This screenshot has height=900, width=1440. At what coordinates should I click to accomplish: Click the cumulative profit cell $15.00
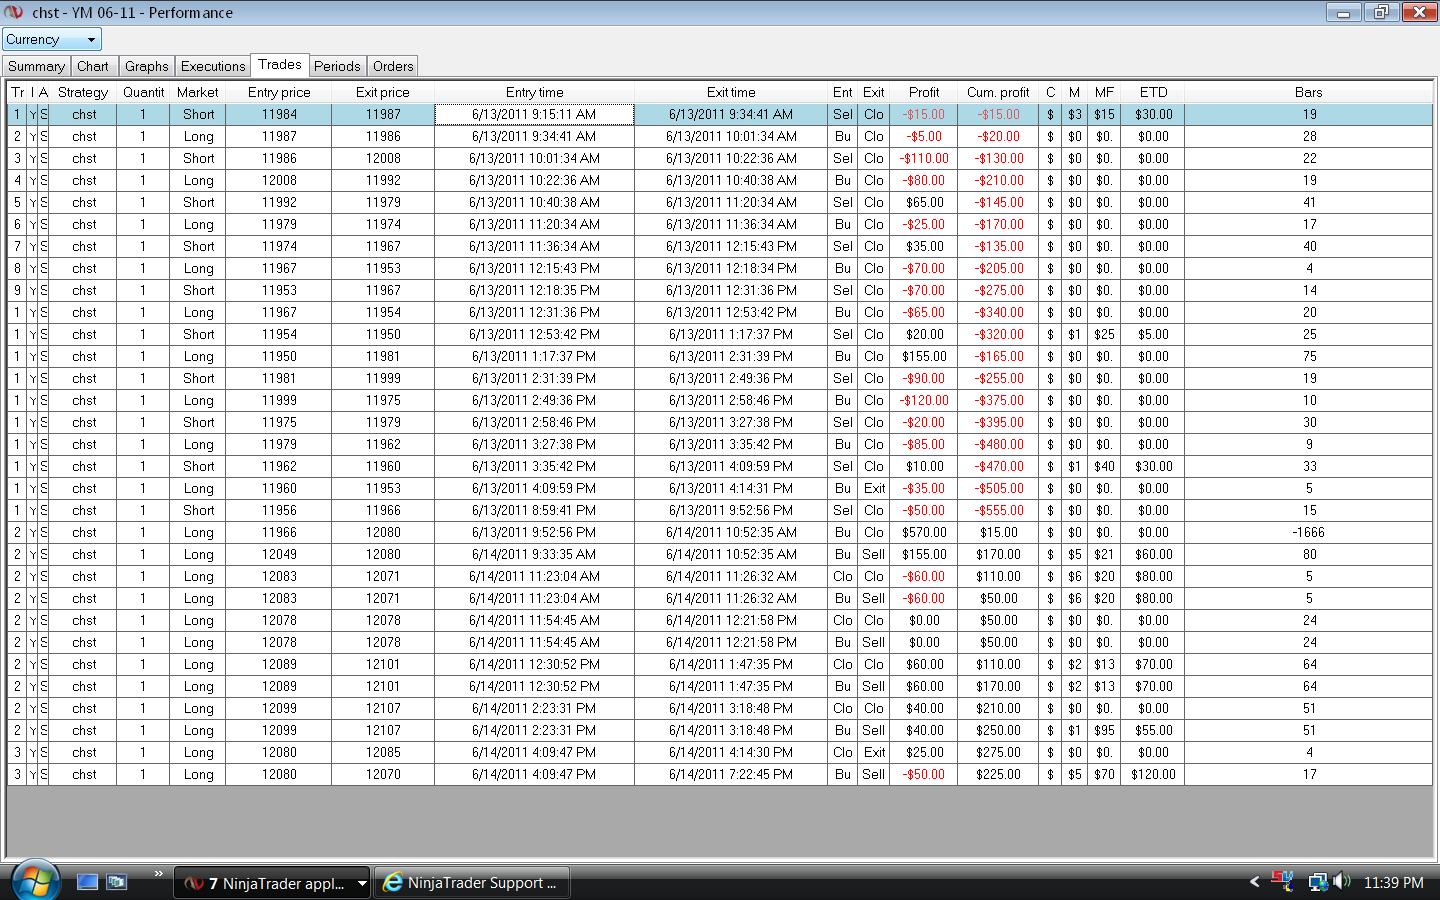[x=998, y=532]
